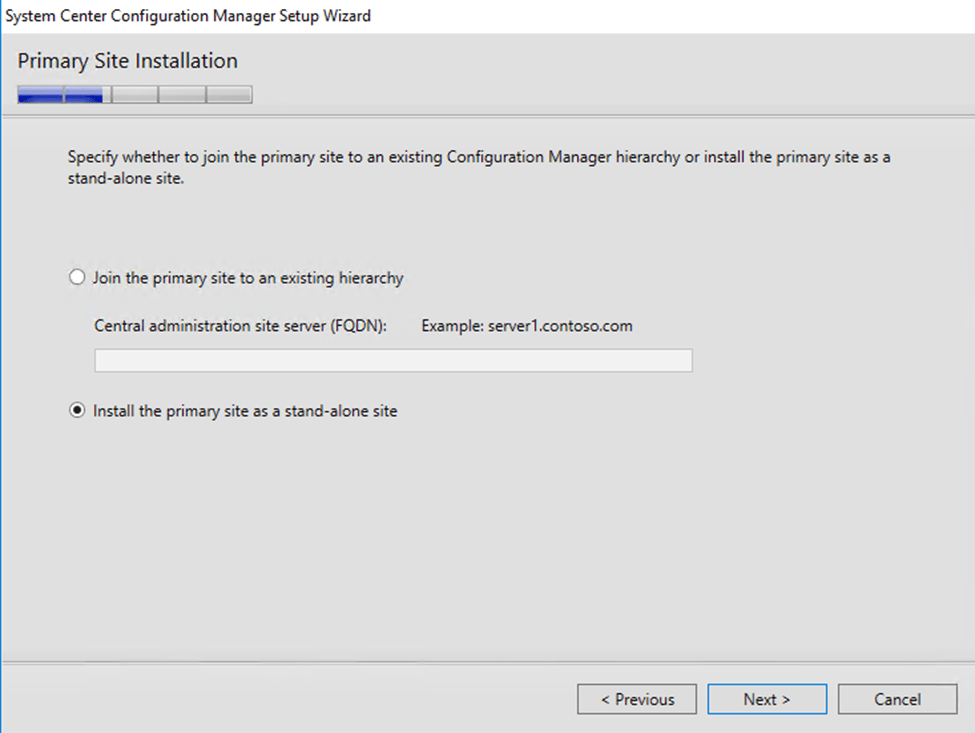Select the stand-alone site radio button
Image resolution: width=975 pixels, height=733 pixels.
pyautogui.click(x=77, y=411)
